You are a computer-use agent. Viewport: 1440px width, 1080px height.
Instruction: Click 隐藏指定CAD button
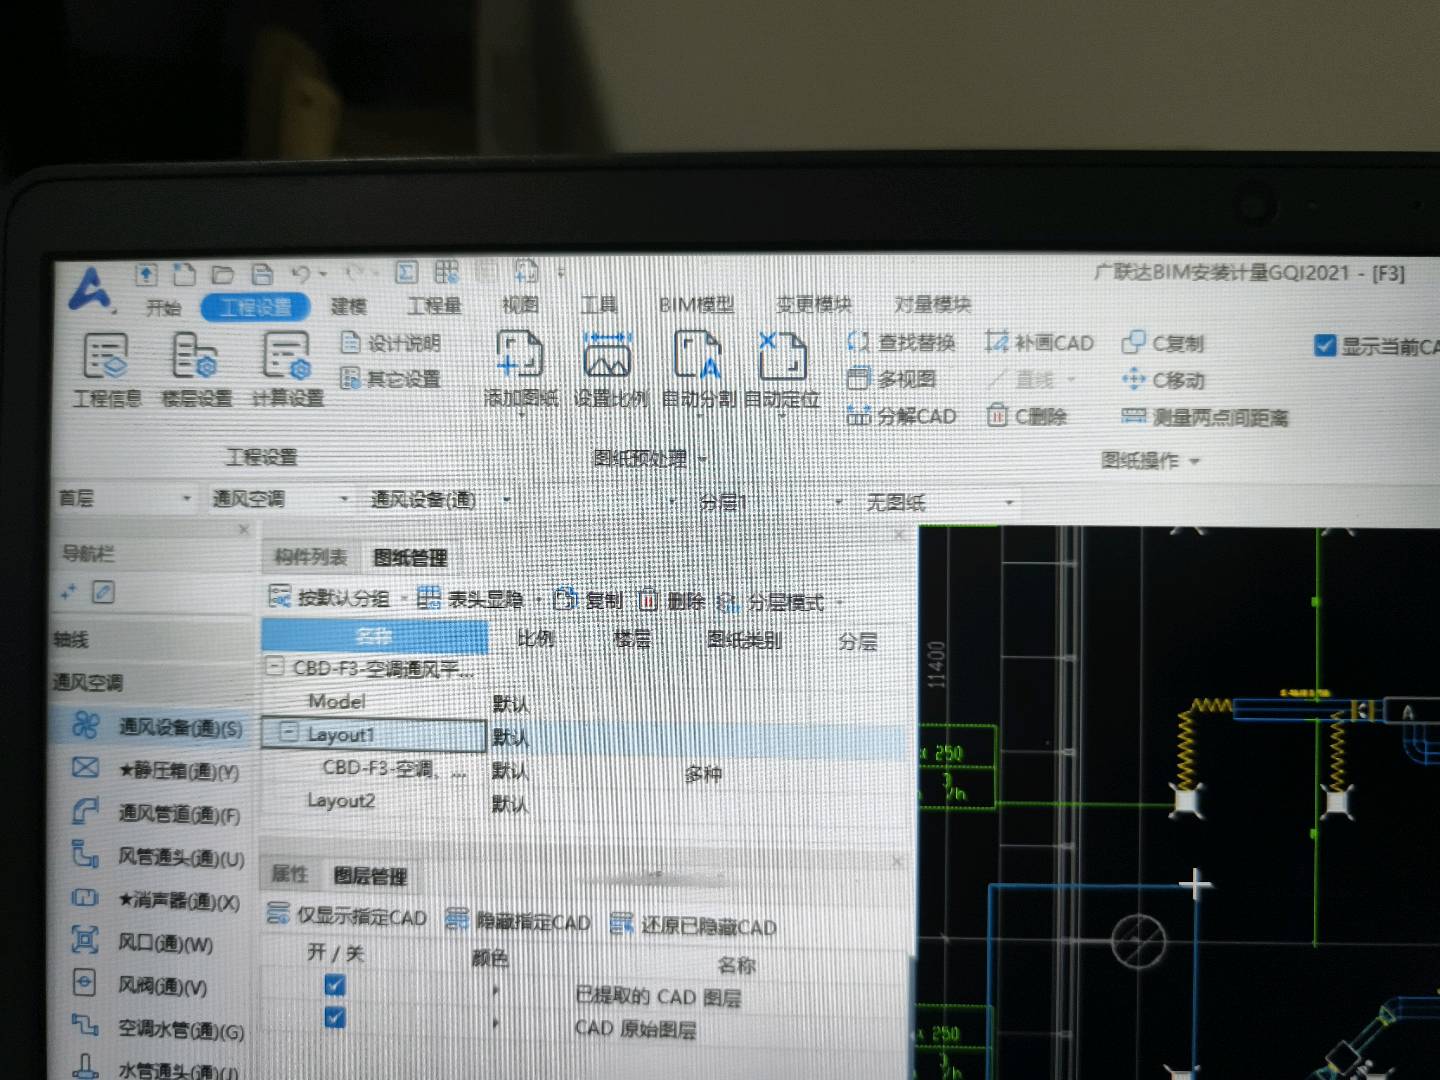pos(518,921)
